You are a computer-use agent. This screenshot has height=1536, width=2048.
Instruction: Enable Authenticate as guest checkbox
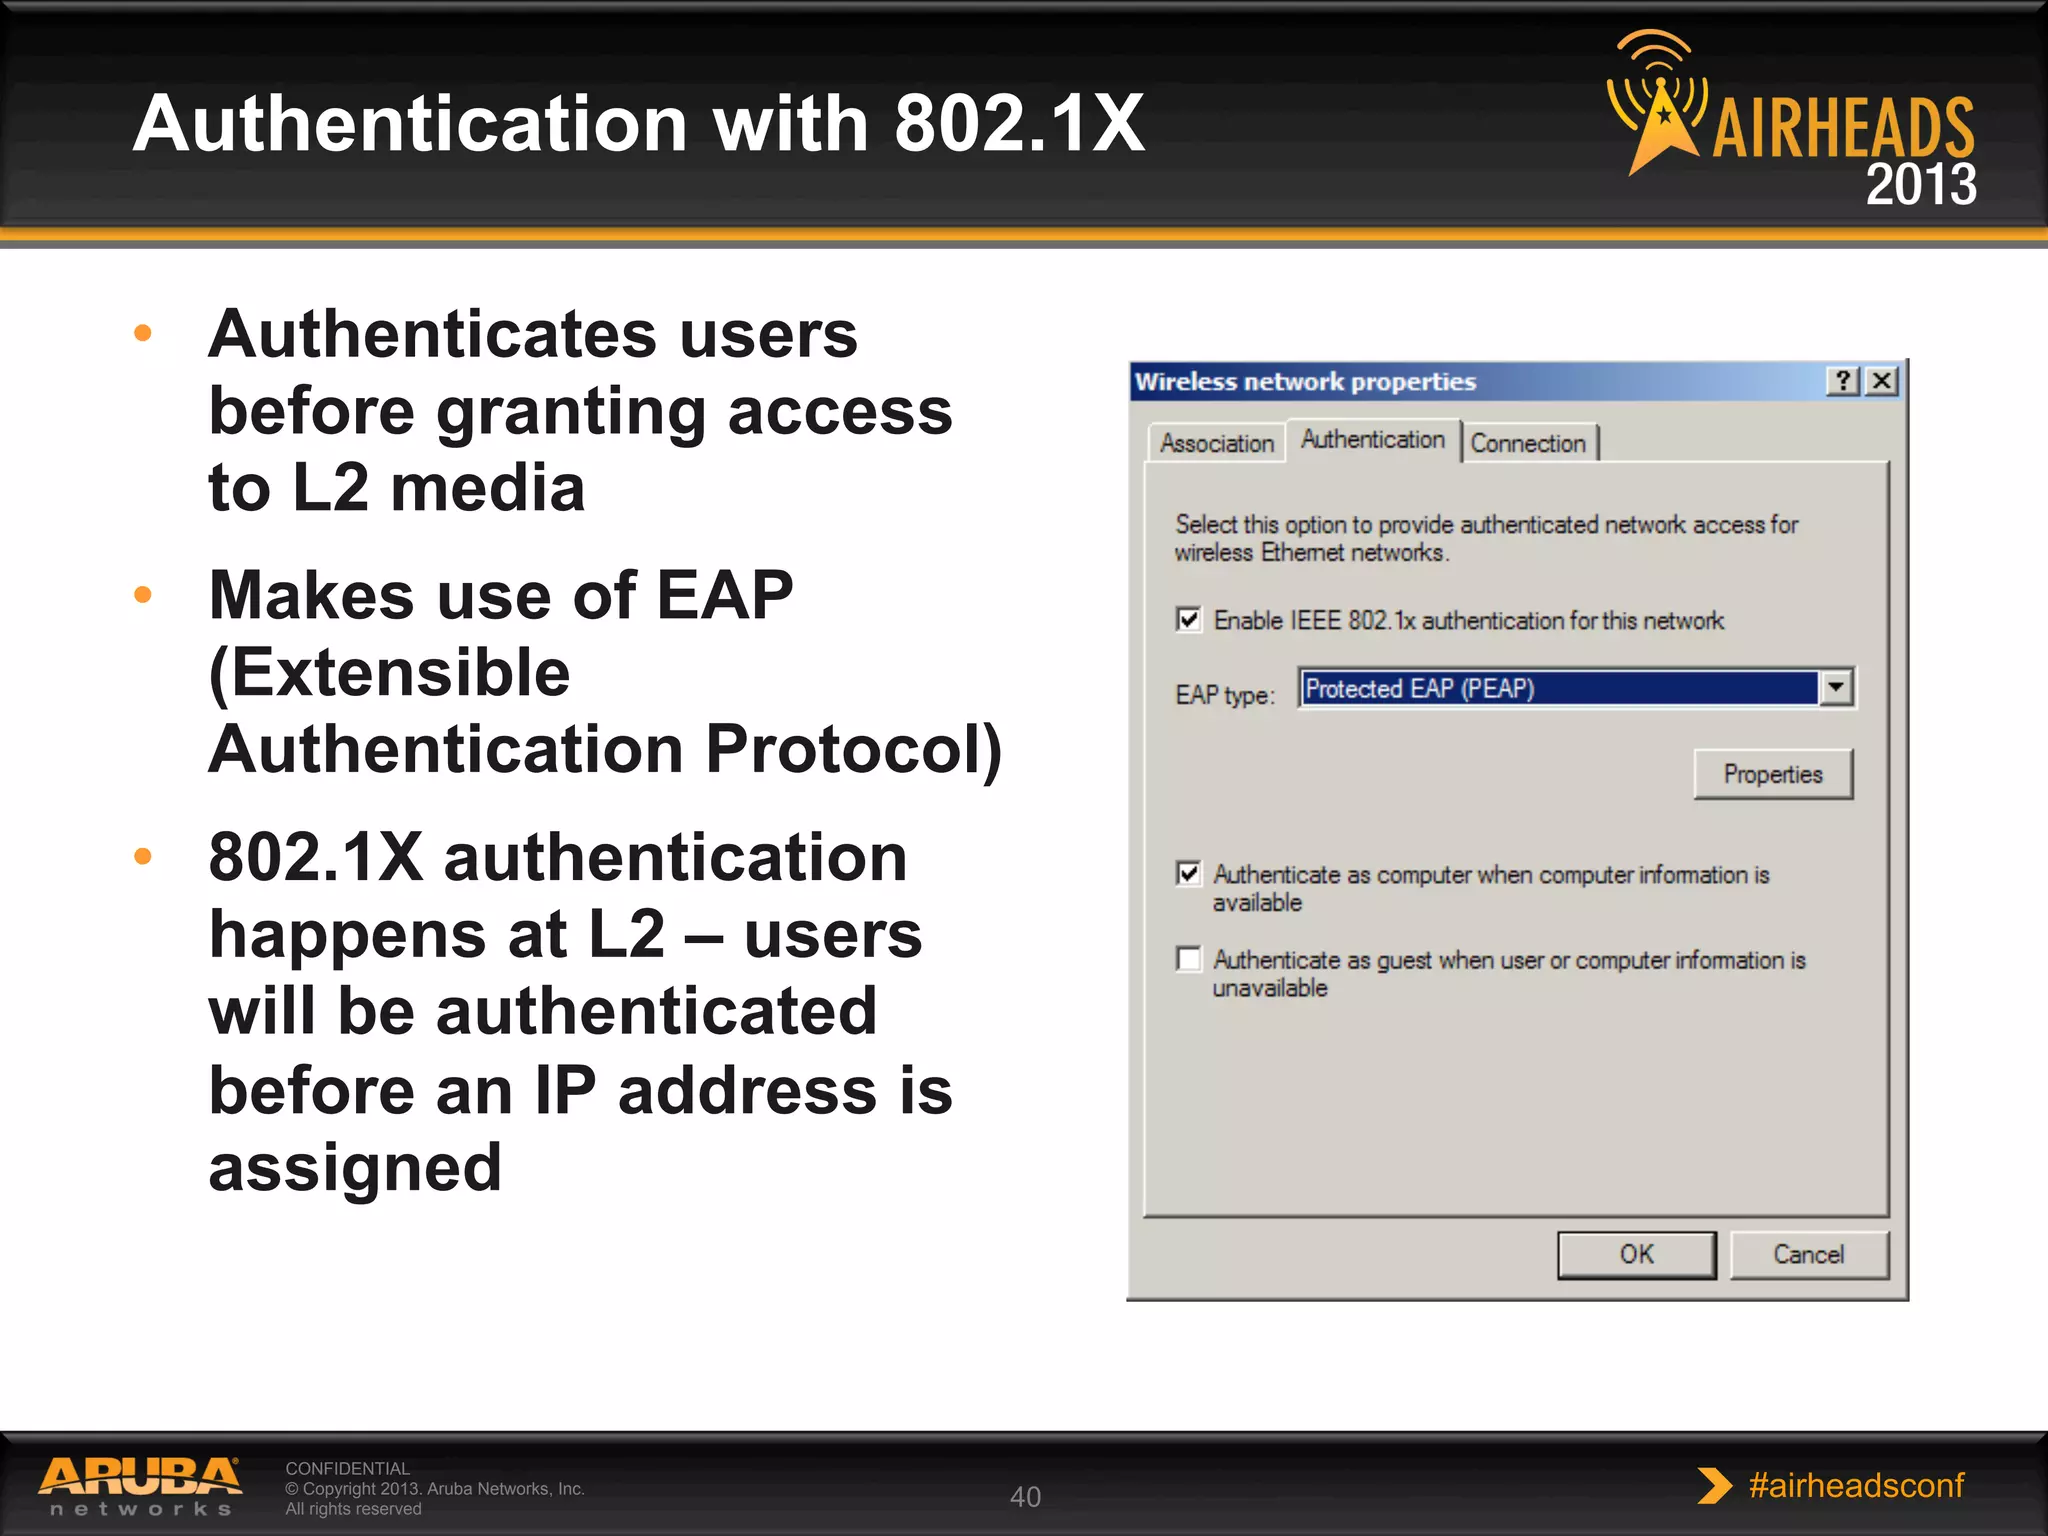(x=1188, y=959)
